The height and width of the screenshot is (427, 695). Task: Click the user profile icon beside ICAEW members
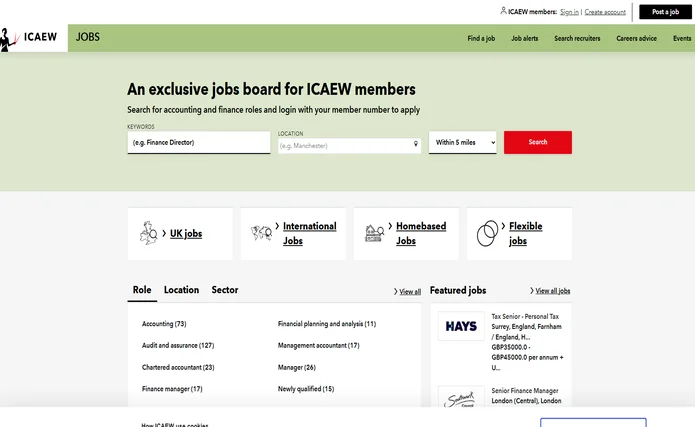pos(503,11)
